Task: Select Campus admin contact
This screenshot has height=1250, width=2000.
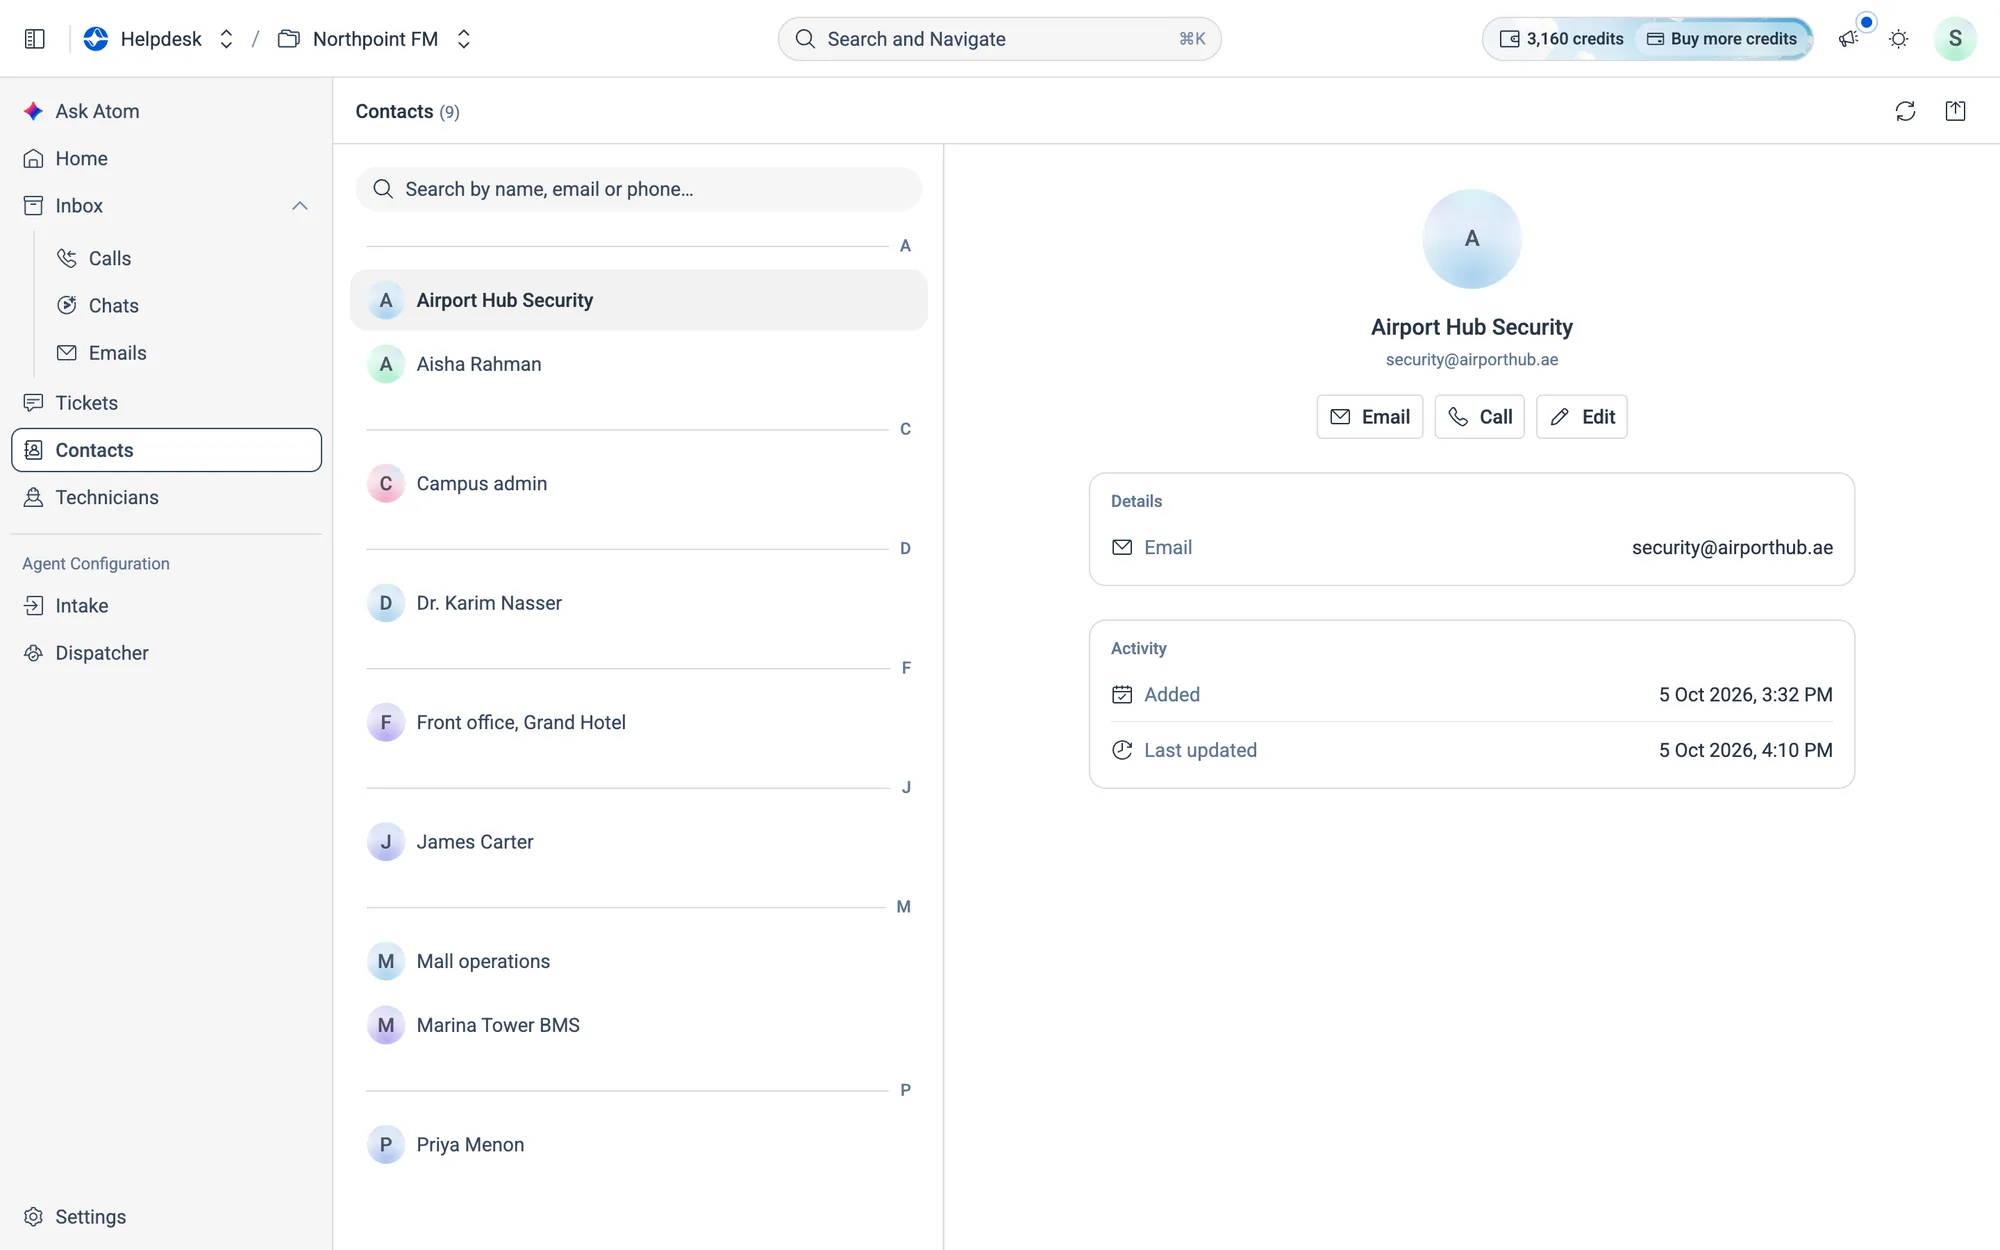Action: (638, 483)
